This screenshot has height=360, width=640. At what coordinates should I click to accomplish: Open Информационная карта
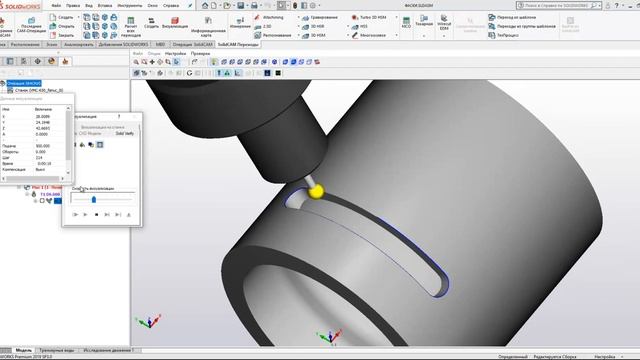tap(208, 27)
